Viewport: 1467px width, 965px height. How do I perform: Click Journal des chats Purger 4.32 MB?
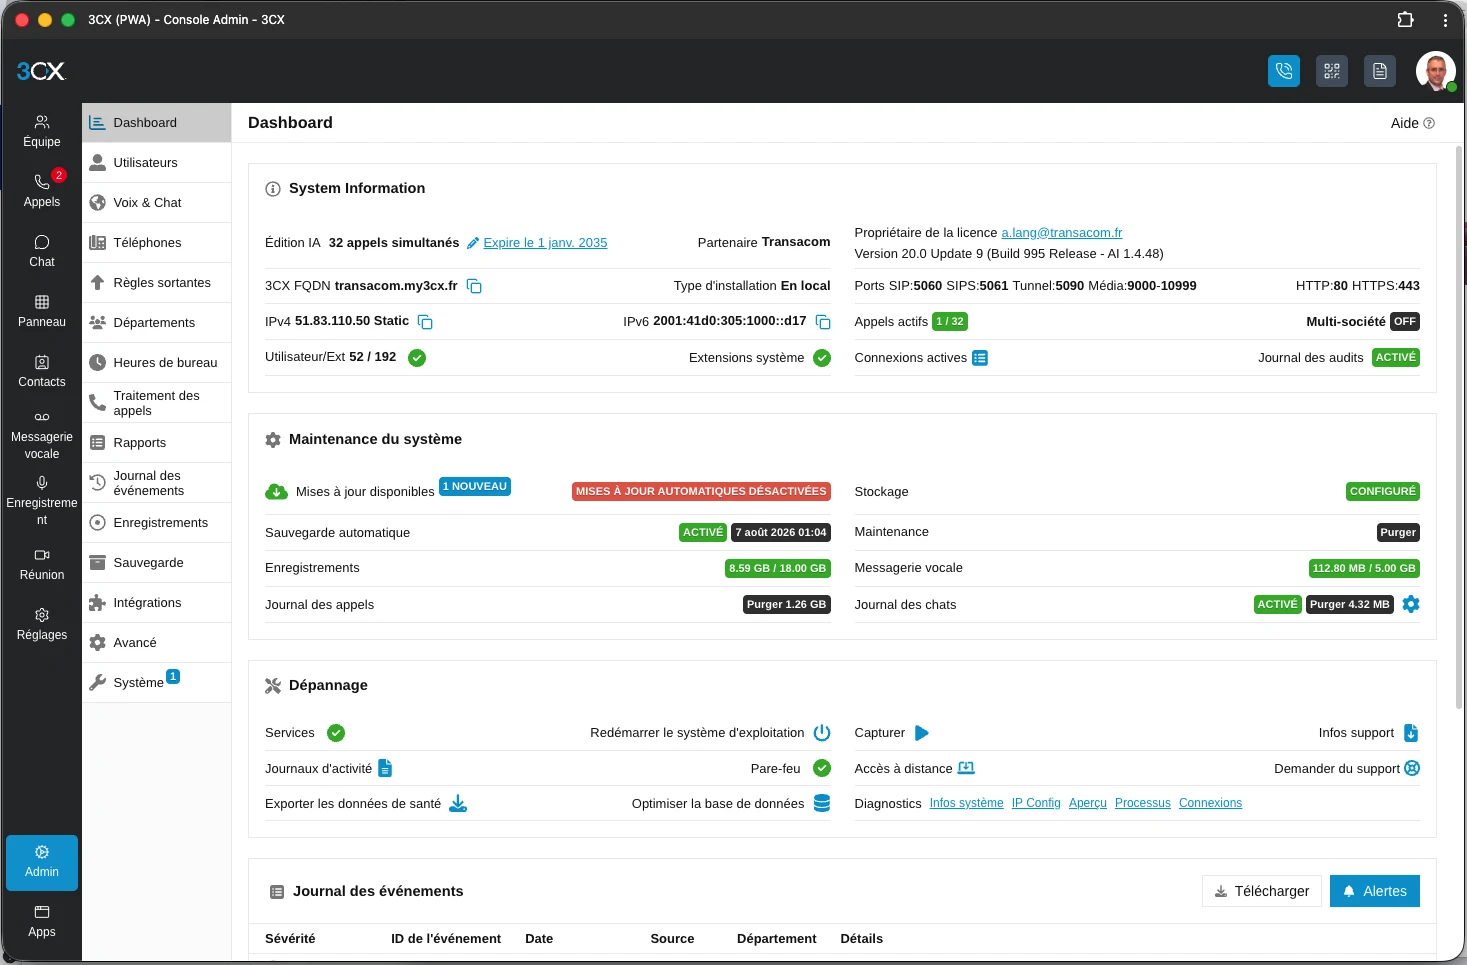coord(1350,604)
